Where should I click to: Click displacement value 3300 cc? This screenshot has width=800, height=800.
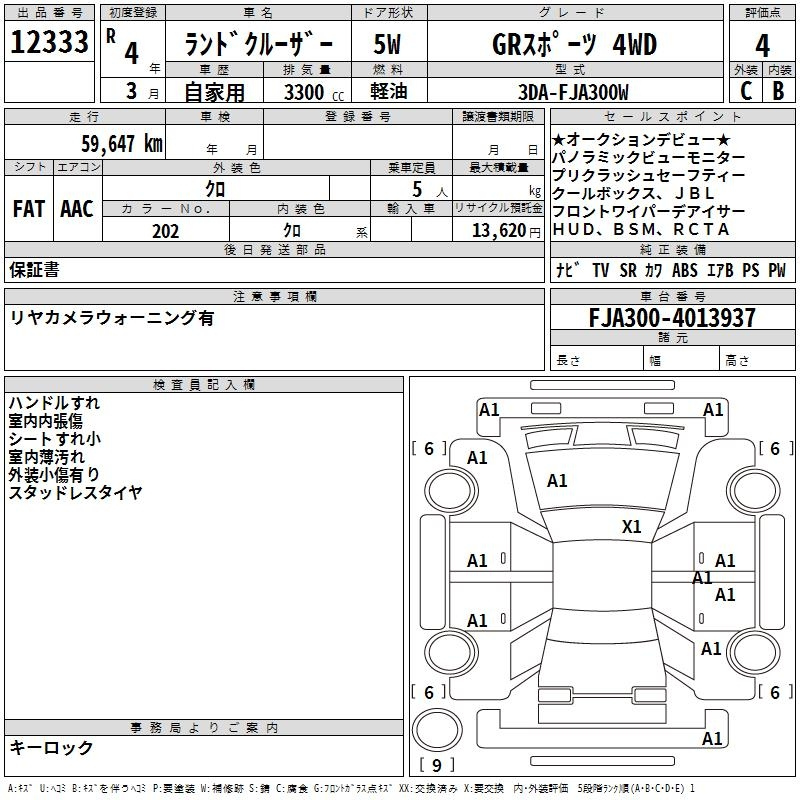314,92
